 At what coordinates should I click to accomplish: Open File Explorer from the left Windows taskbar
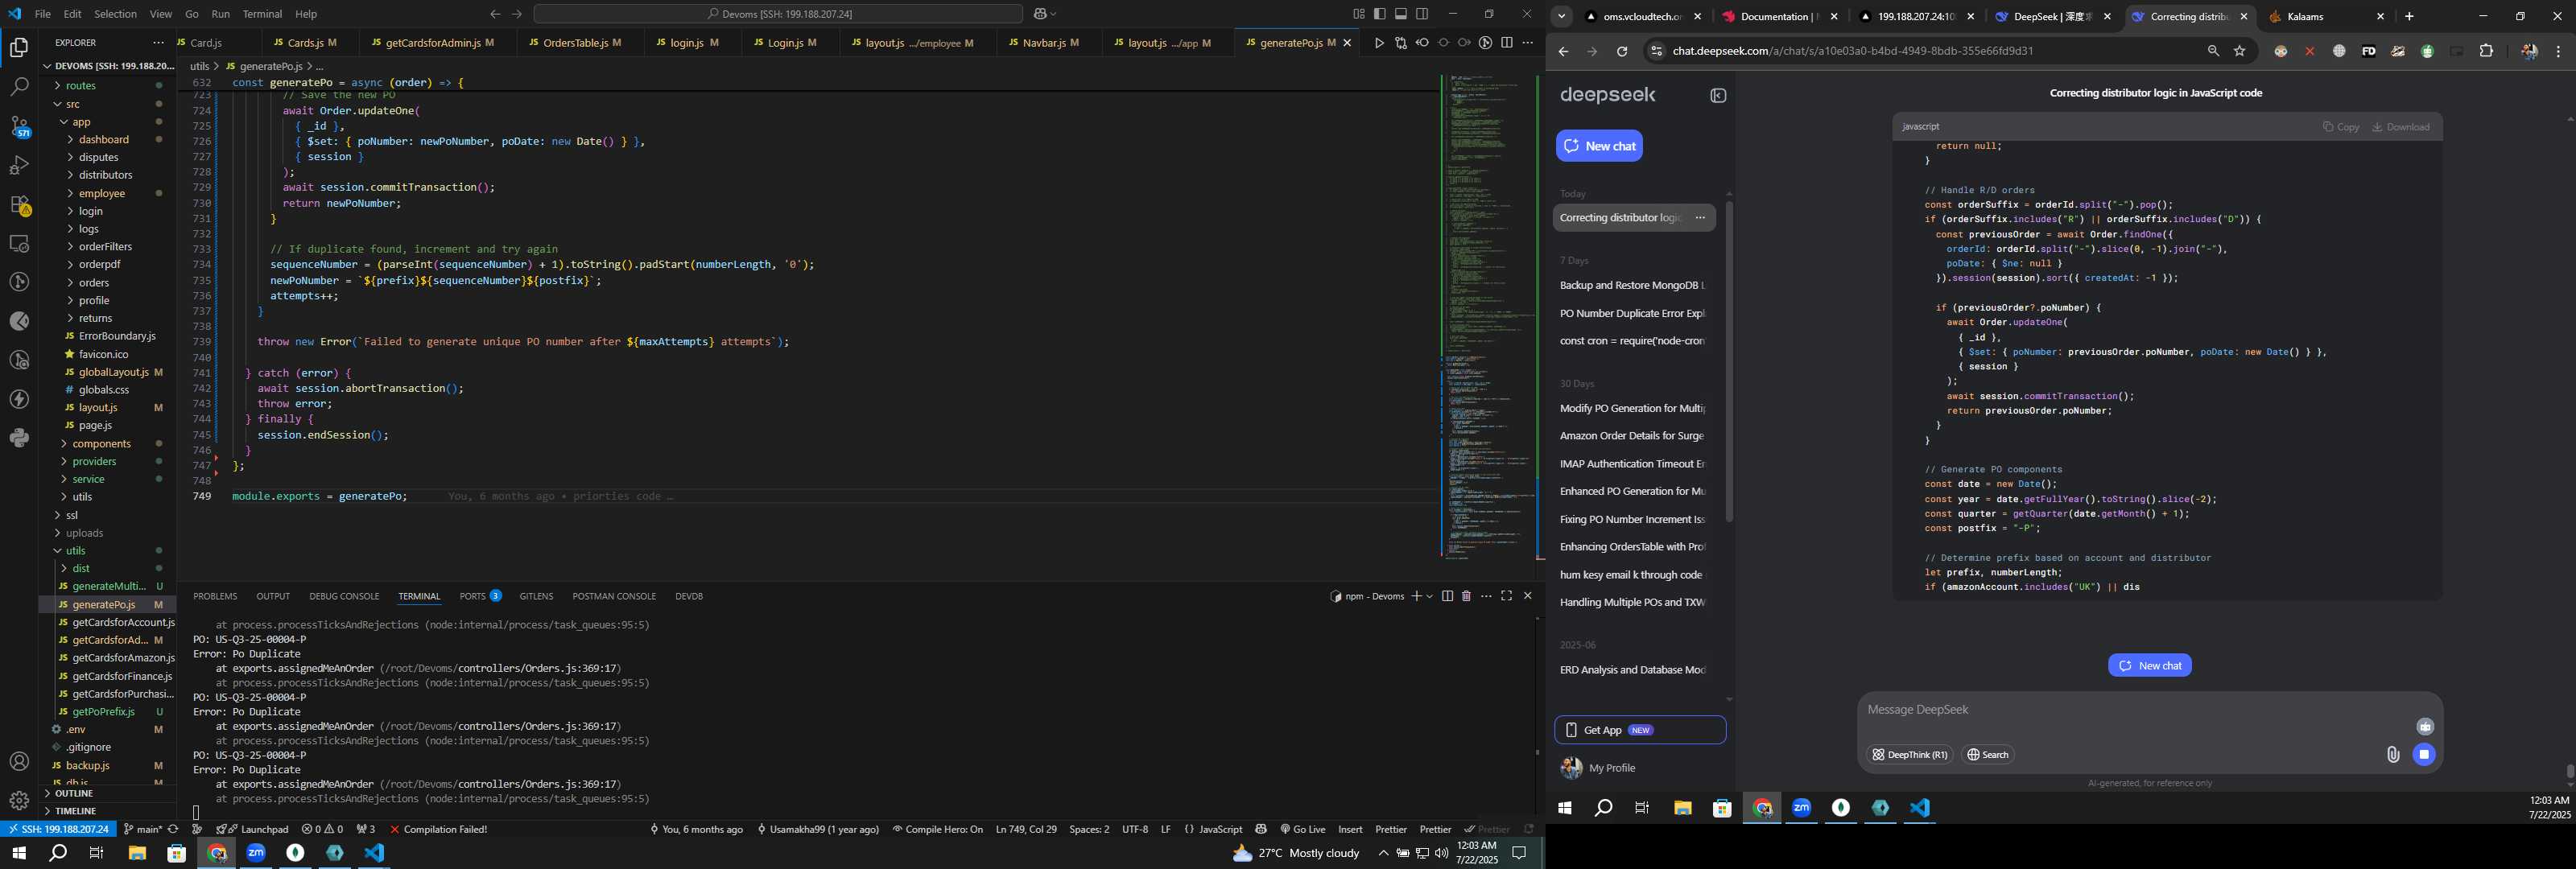137,853
